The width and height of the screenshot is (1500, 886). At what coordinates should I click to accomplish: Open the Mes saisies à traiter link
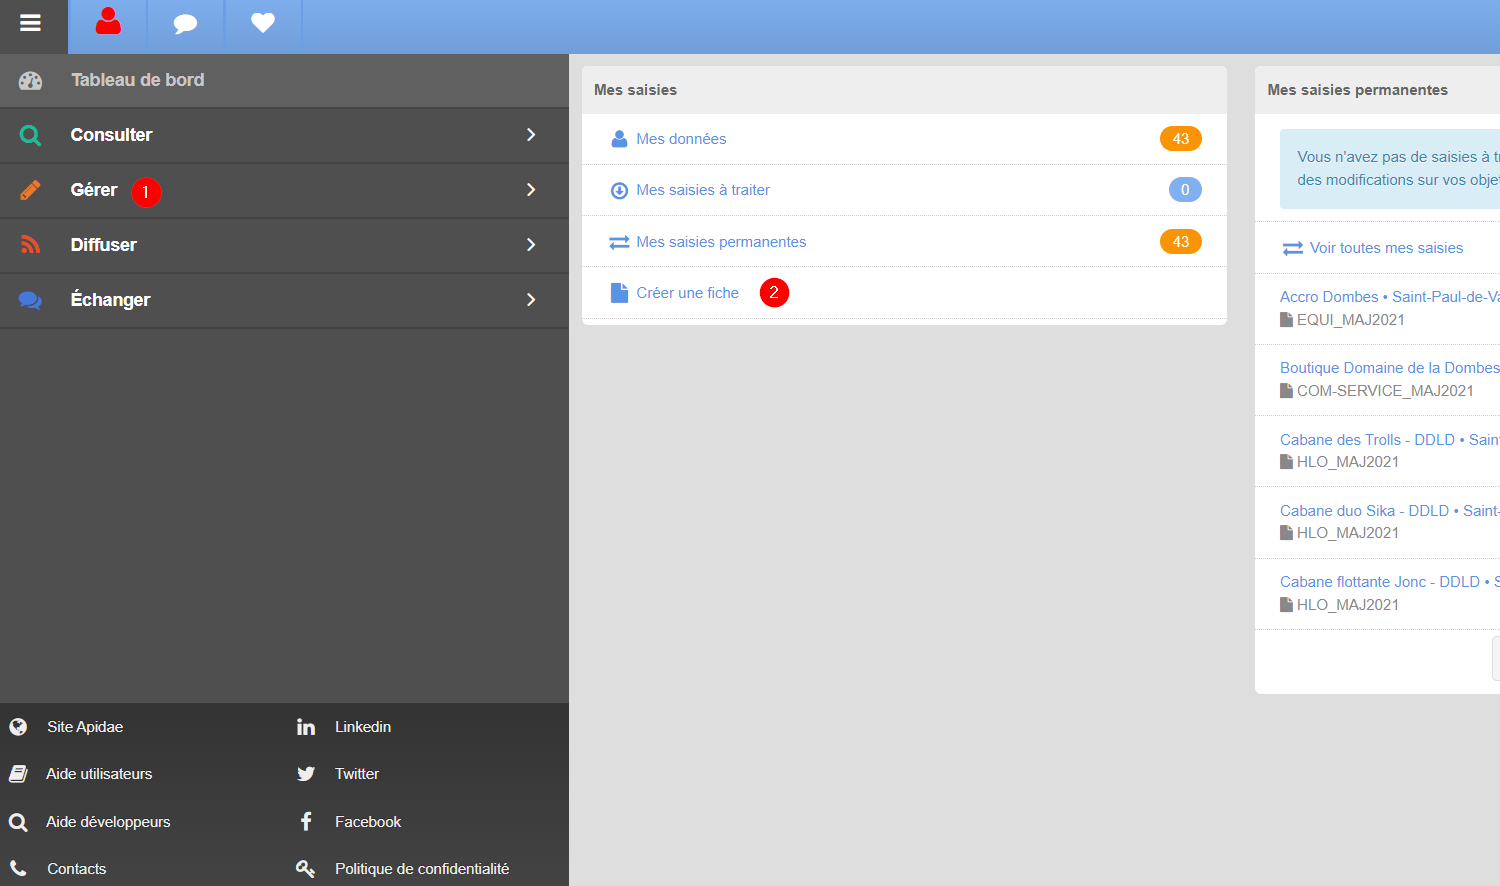click(x=703, y=190)
